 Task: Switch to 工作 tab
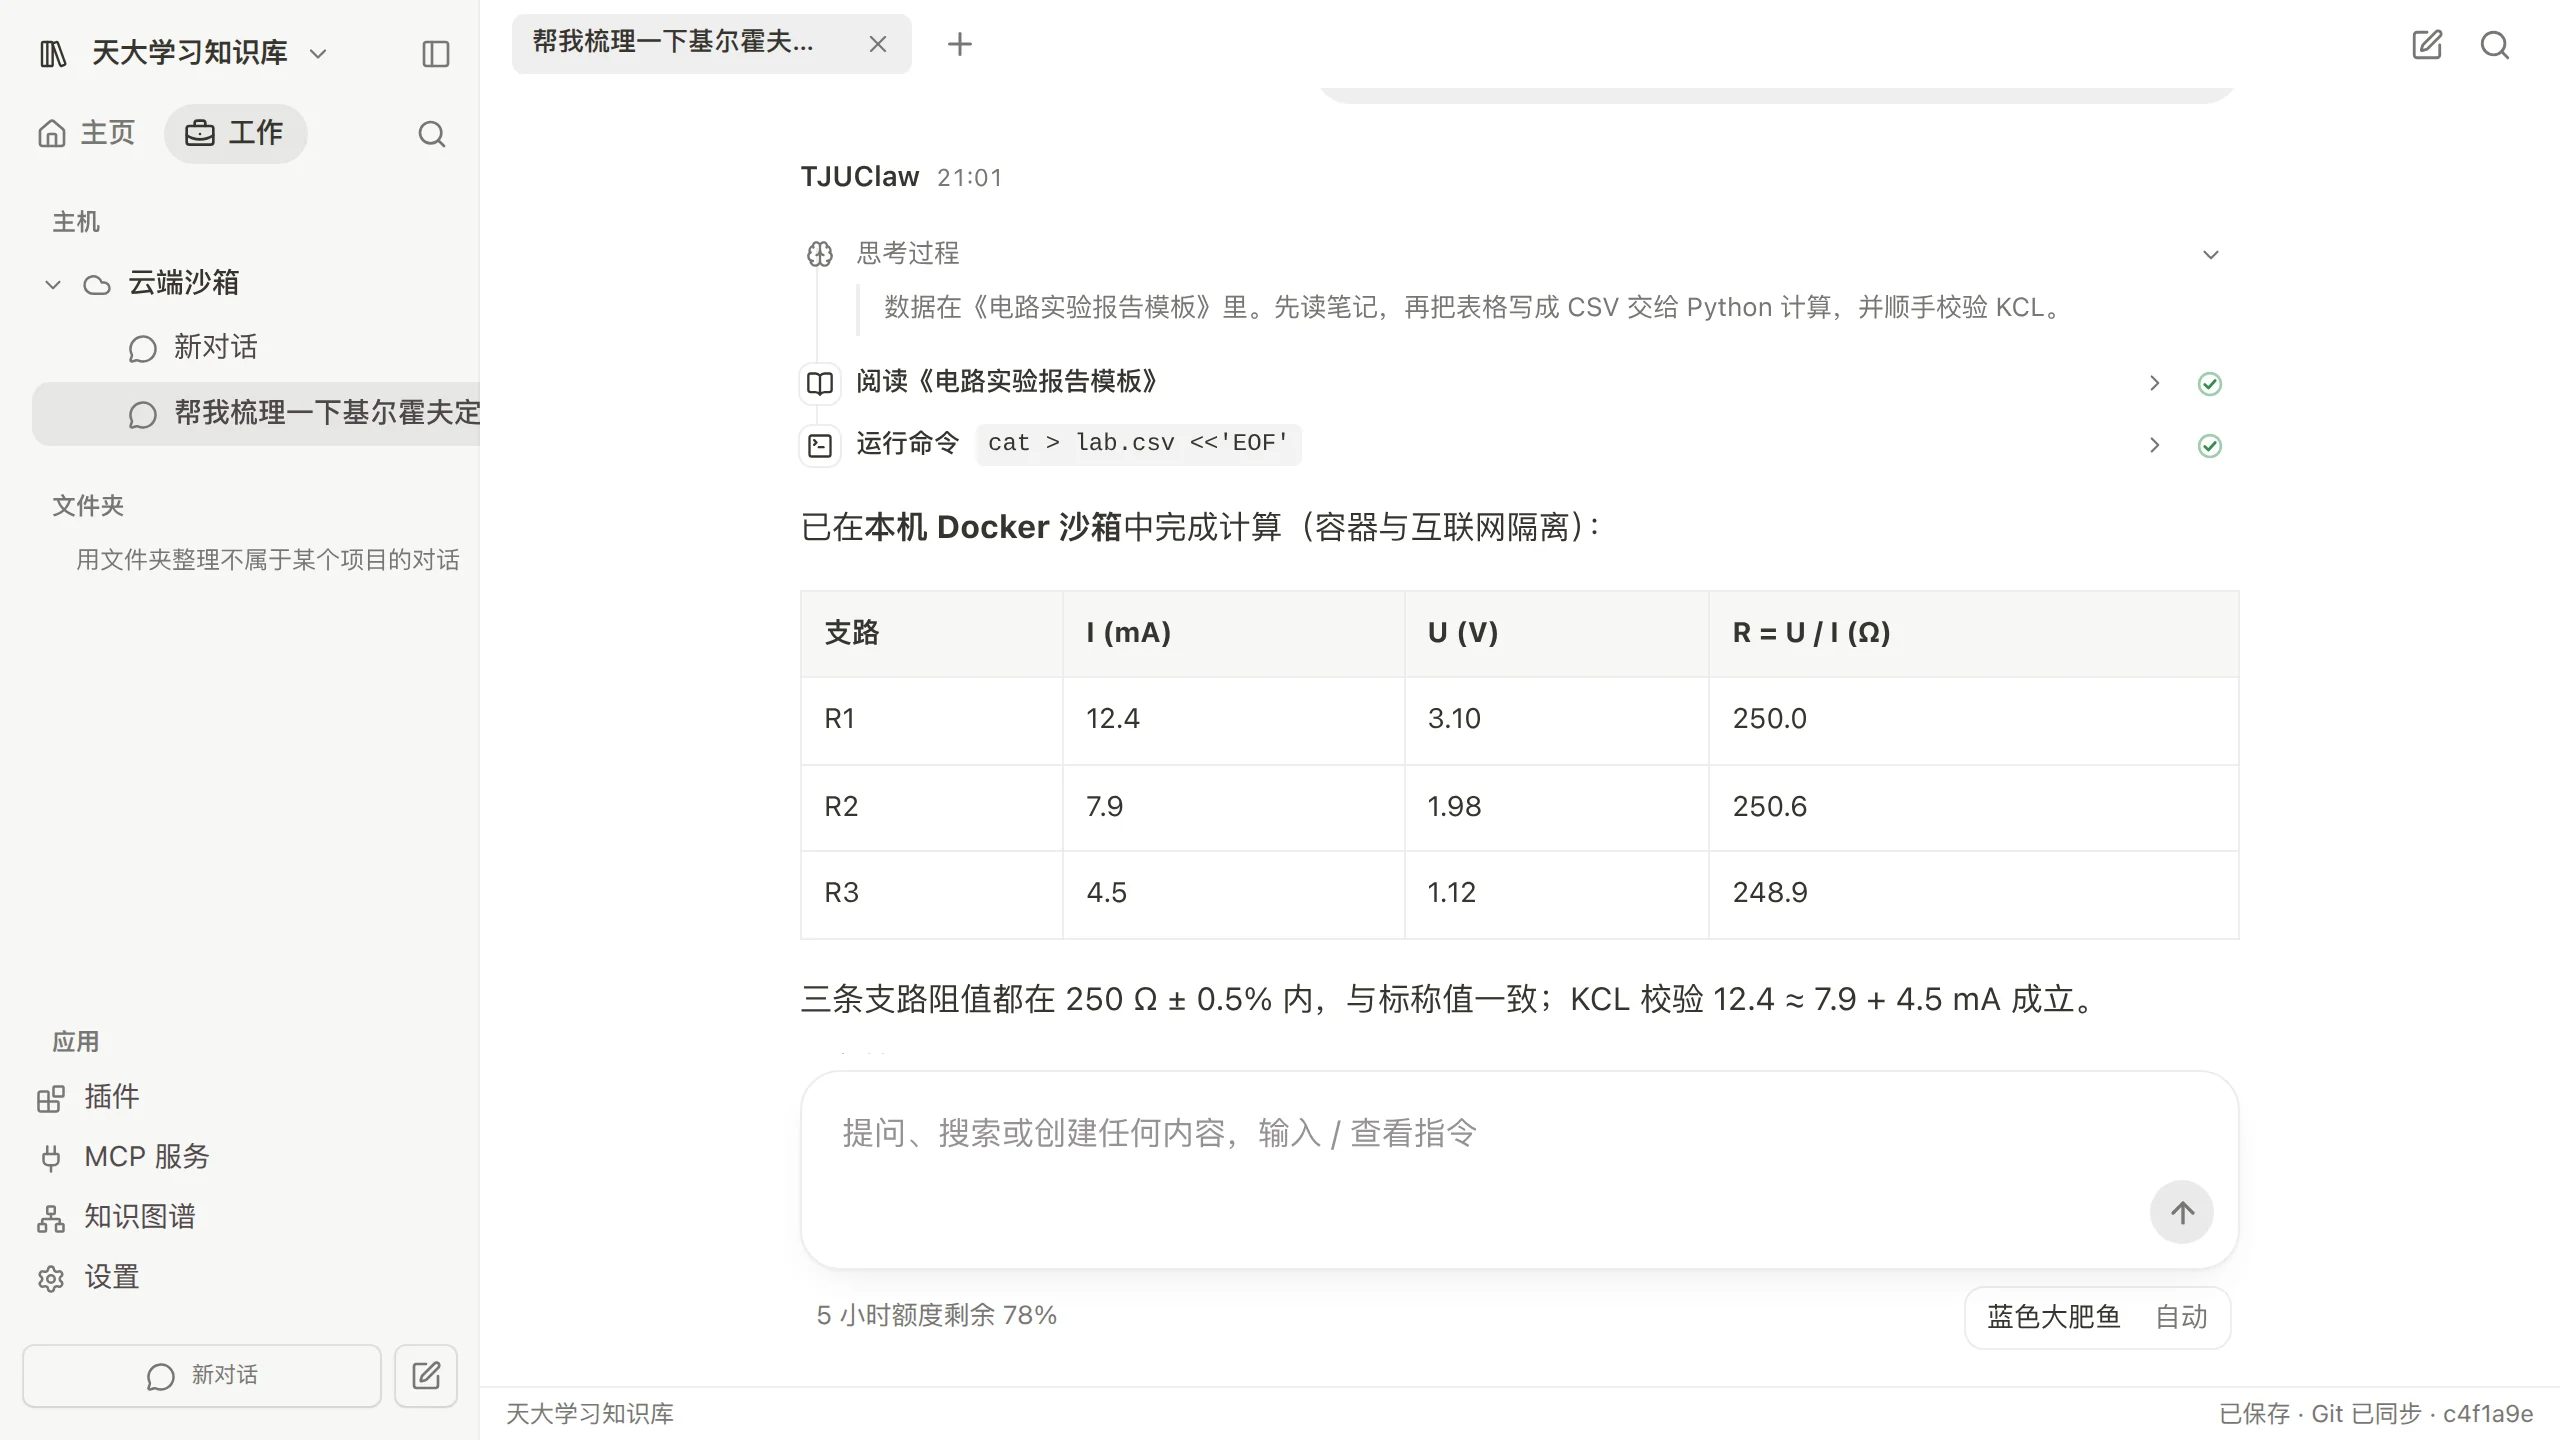[235, 133]
